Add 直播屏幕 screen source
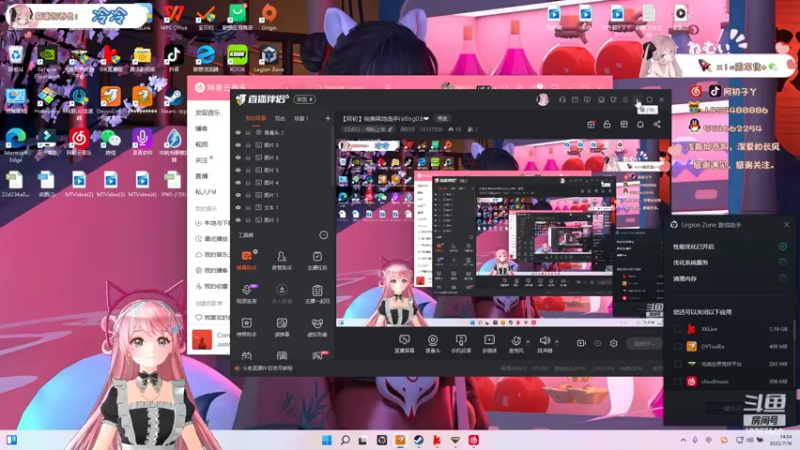The width and height of the screenshot is (800, 450). point(404,344)
